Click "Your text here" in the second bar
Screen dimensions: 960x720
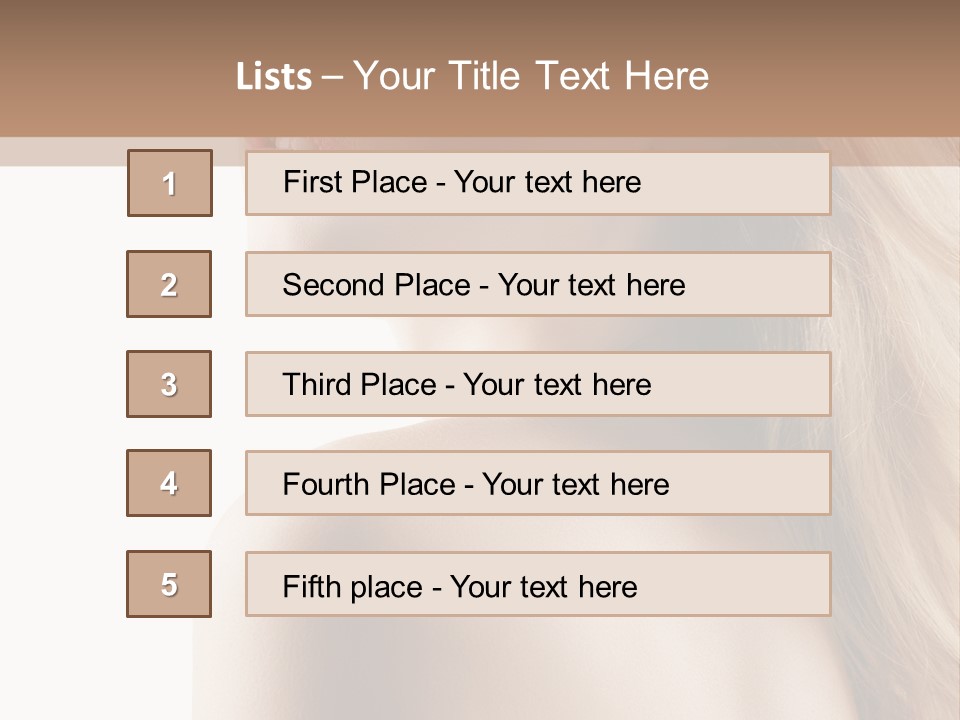click(591, 285)
